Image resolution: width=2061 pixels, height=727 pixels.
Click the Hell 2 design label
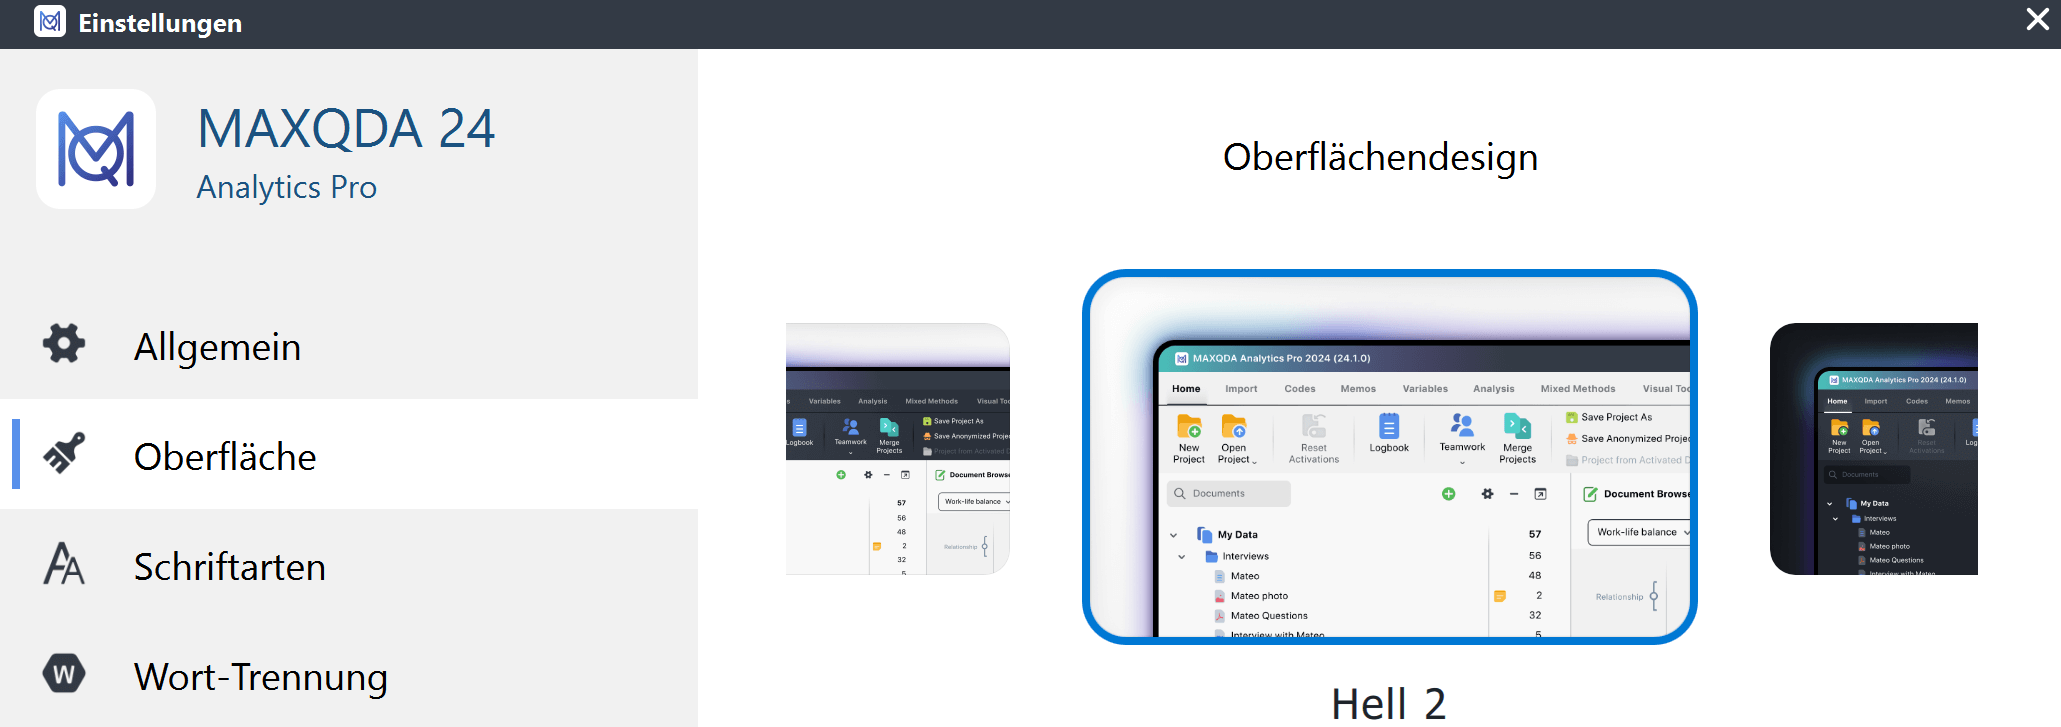pos(1388,704)
